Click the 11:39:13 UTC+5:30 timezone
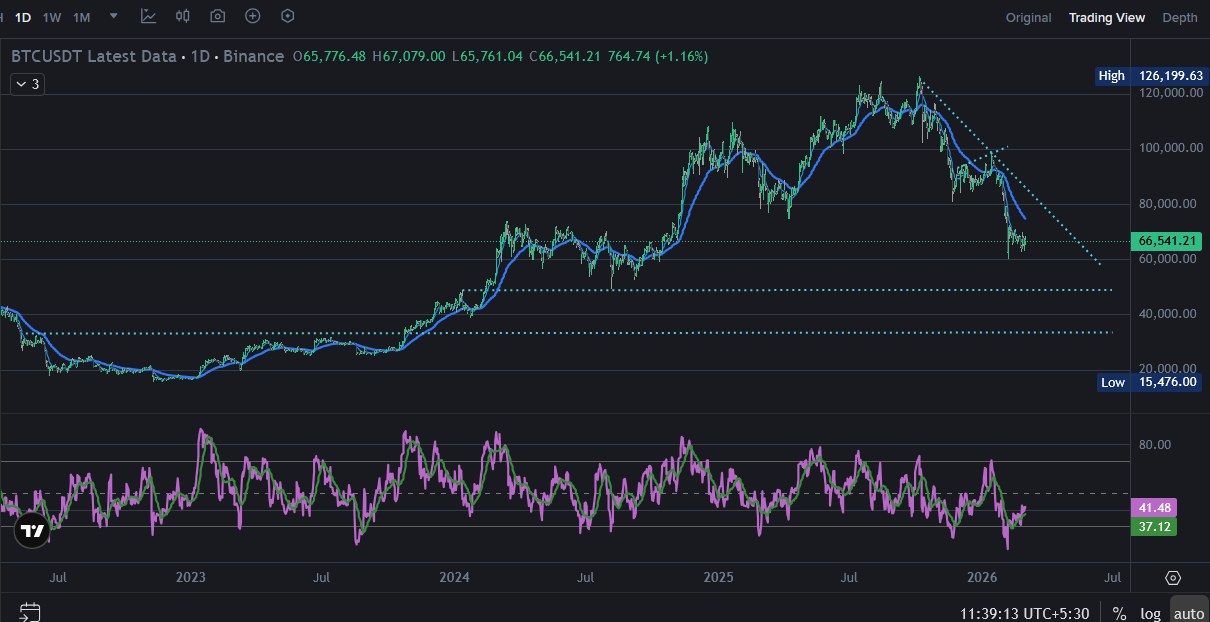The width and height of the screenshot is (1210, 622). (x=1024, y=613)
